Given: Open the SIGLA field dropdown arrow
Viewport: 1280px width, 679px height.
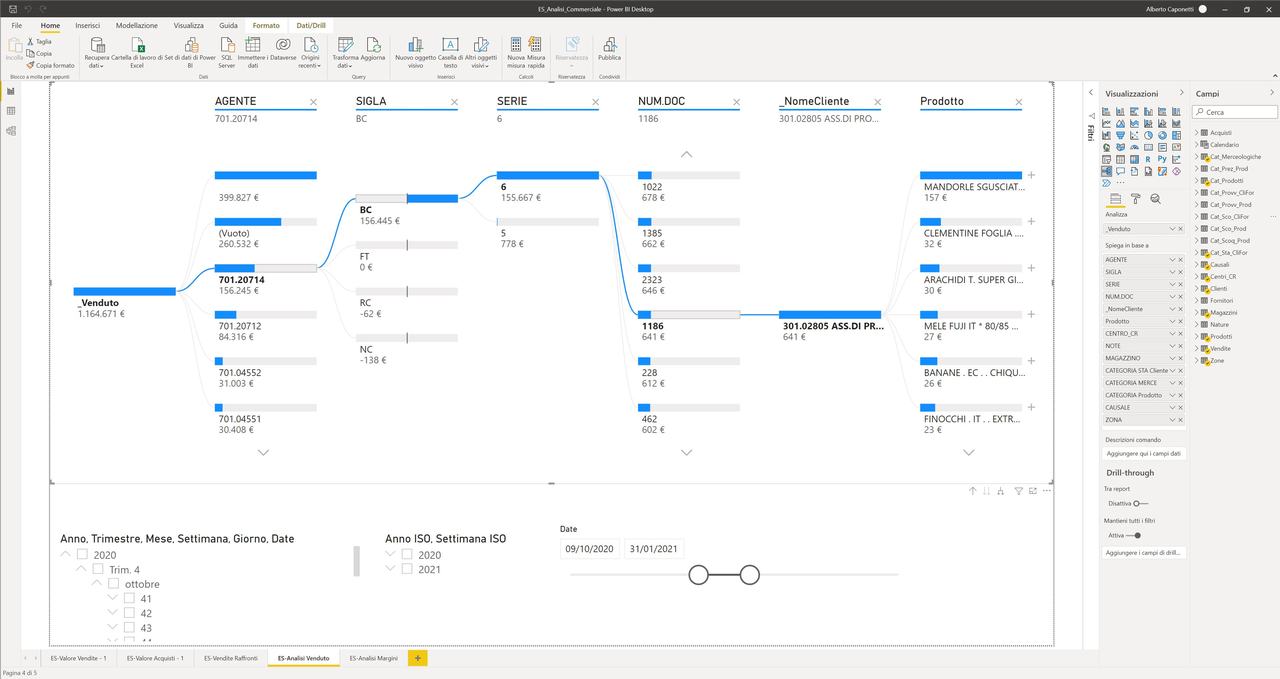Looking at the screenshot, I should tap(1172, 272).
